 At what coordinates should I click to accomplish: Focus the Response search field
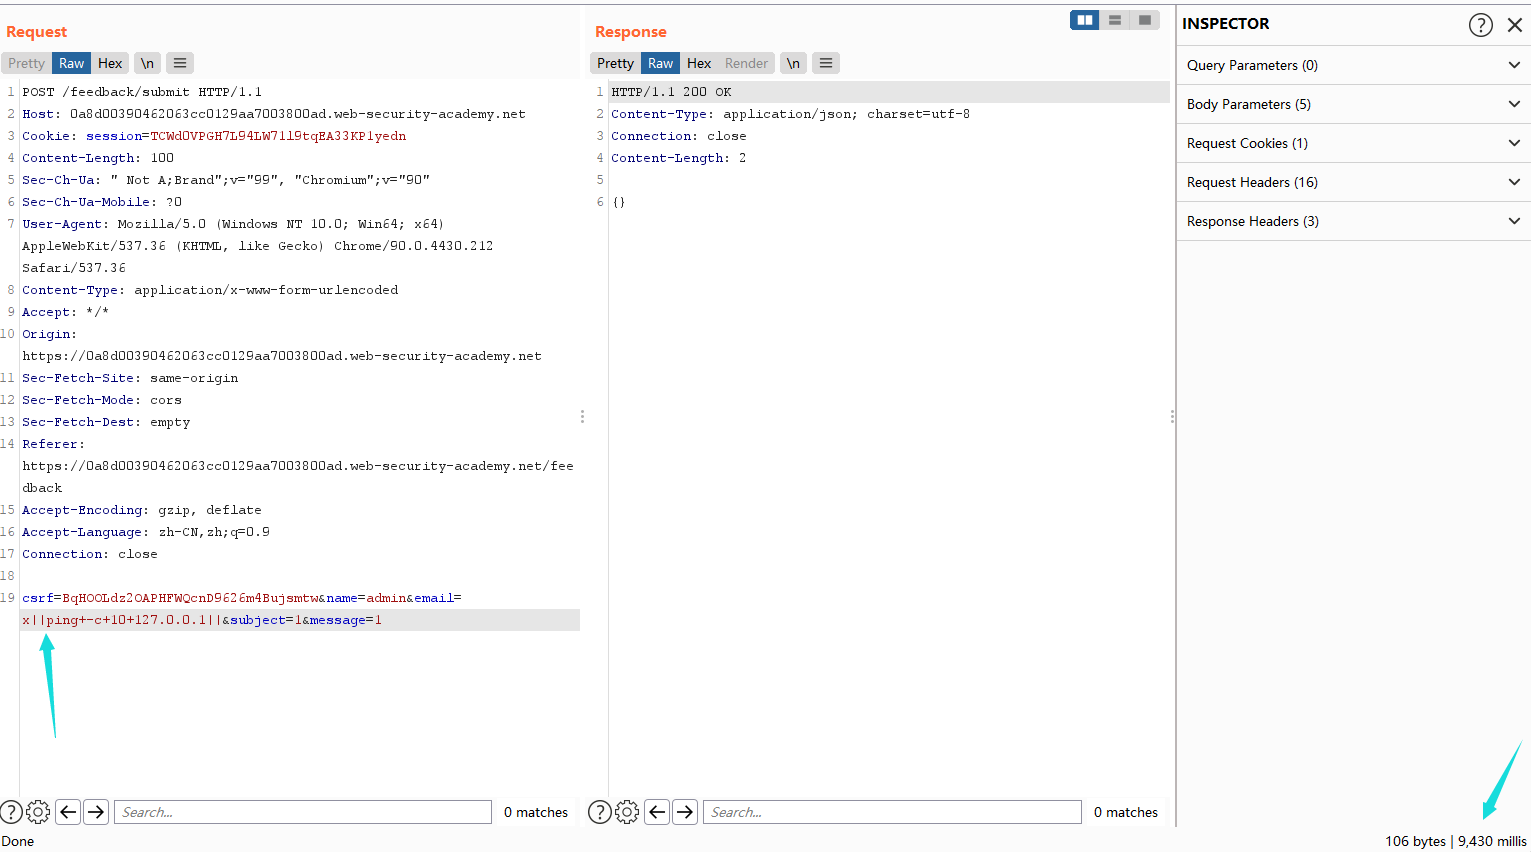[892, 812]
